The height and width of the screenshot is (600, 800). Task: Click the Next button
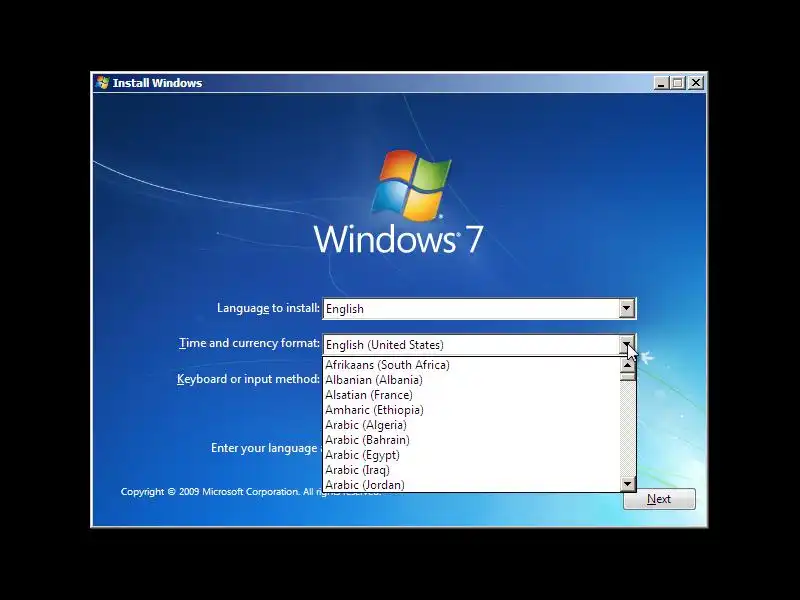pyautogui.click(x=659, y=499)
